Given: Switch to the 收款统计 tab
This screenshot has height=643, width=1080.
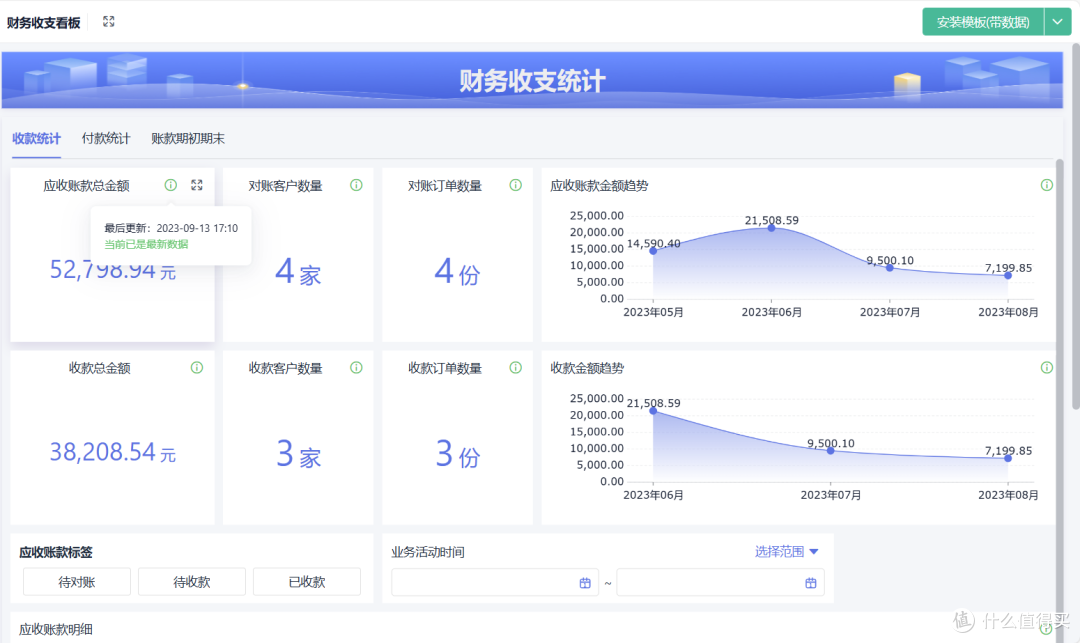Looking at the screenshot, I should click(37, 138).
